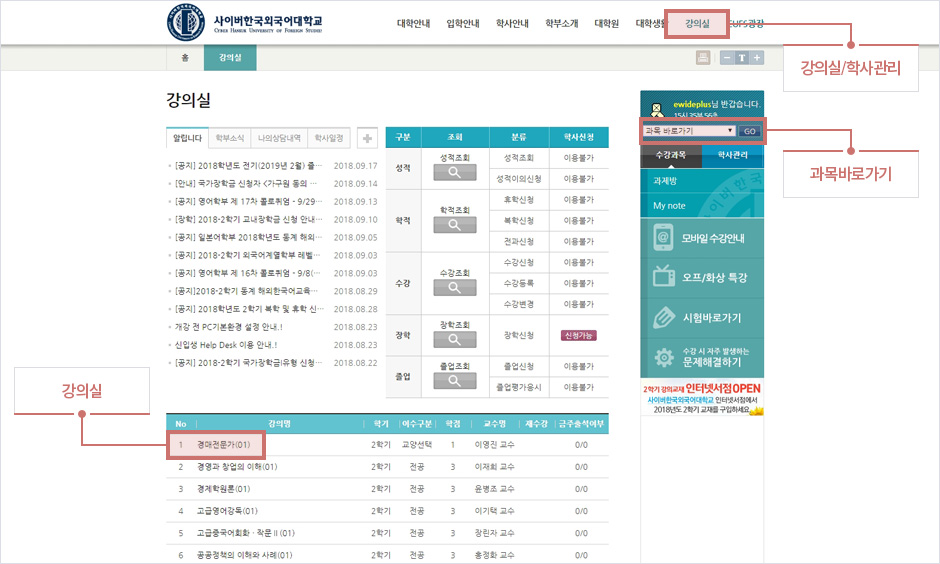Click the 신청가능 scholarship badge
Image resolution: width=940 pixels, height=564 pixels.
pos(579,335)
